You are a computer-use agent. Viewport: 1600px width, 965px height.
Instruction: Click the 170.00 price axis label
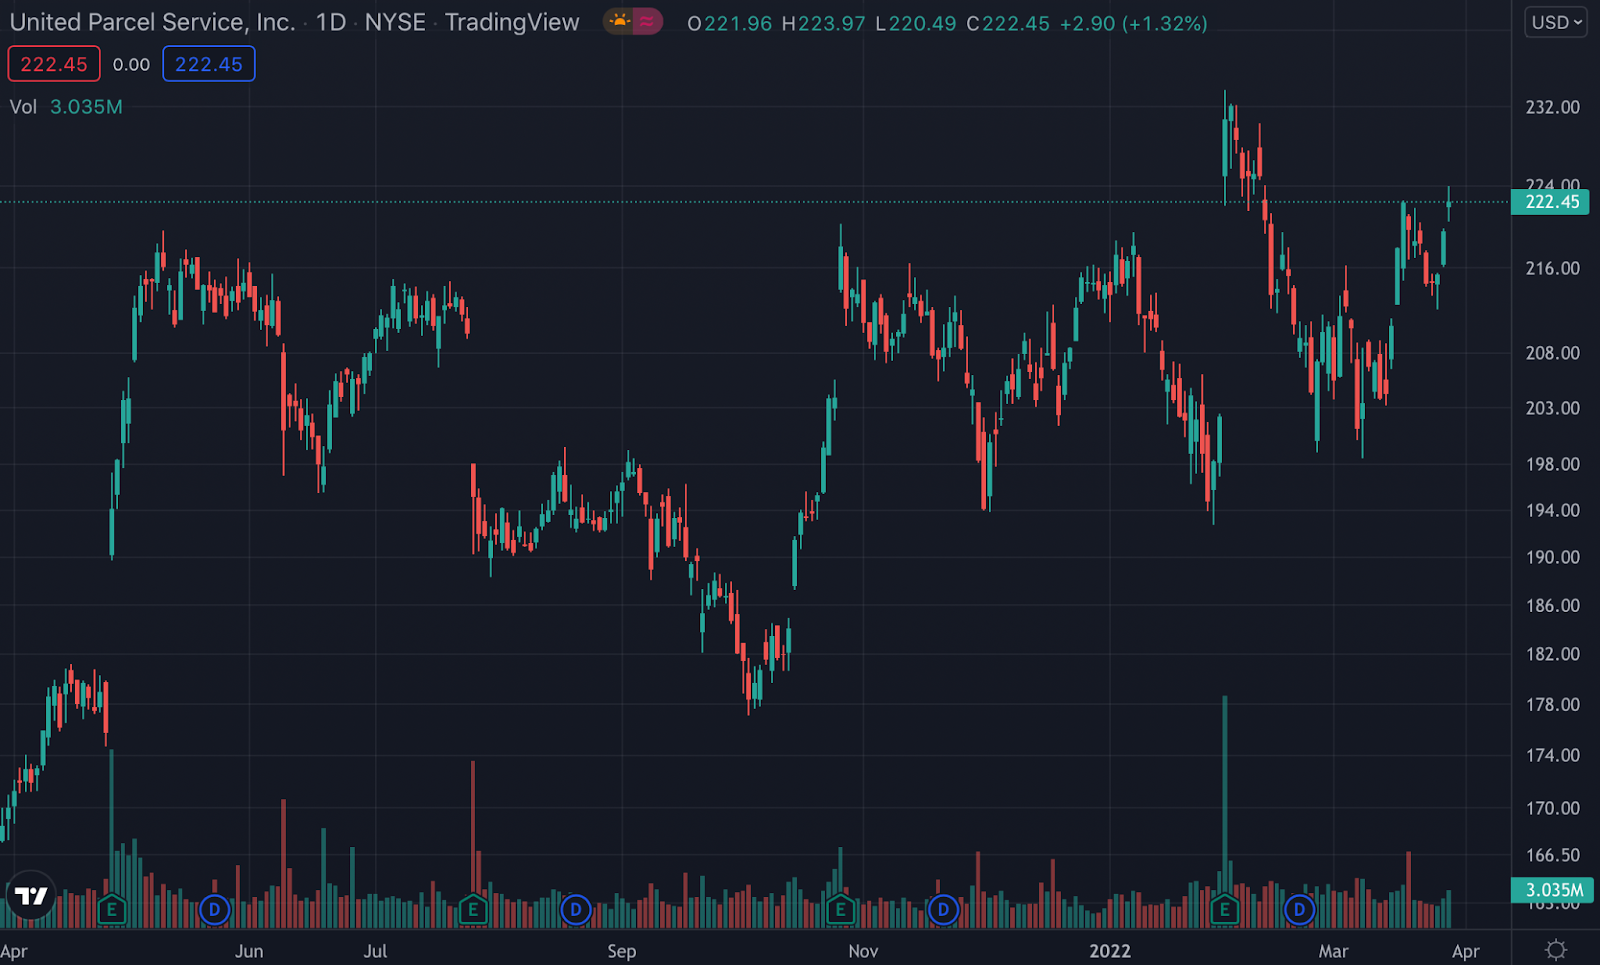pos(1552,808)
